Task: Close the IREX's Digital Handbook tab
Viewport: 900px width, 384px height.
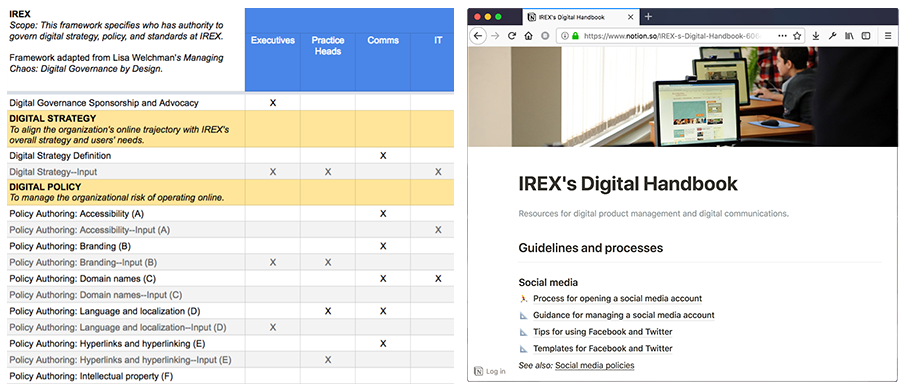Action: (x=631, y=17)
